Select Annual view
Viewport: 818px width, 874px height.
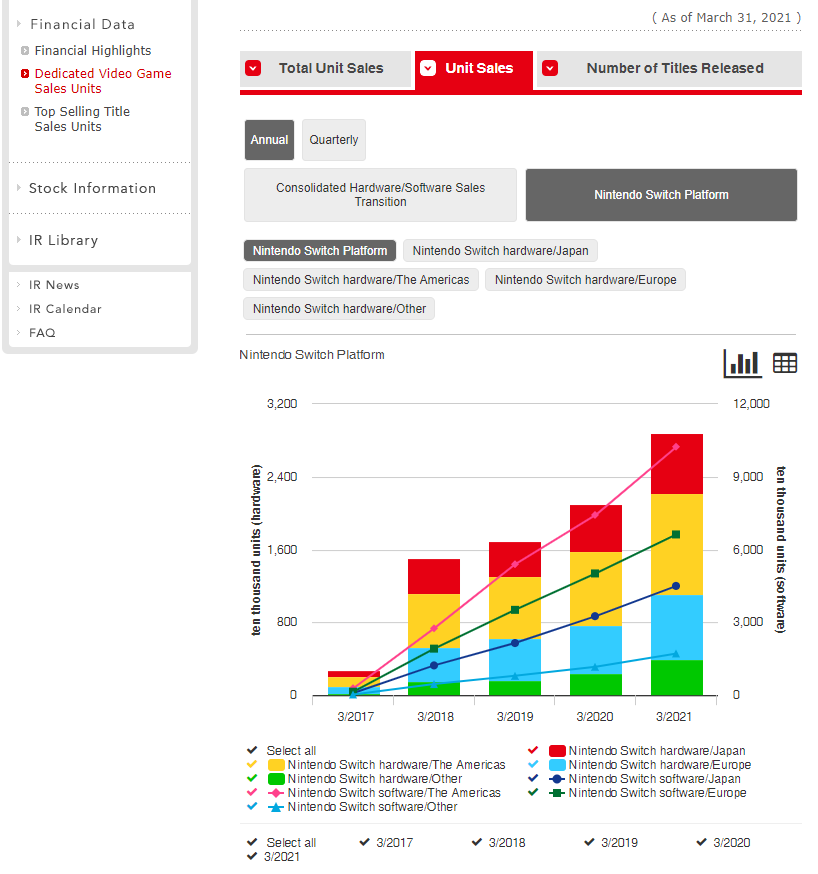click(x=269, y=140)
